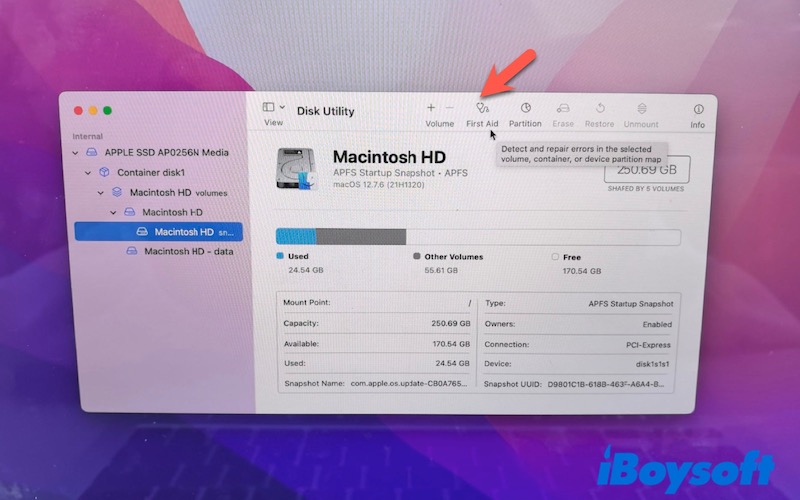The height and width of the screenshot is (500, 800).
Task: Collapse APPLE SSD AP0256N Media chevron
Action: pyautogui.click(x=76, y=153)
